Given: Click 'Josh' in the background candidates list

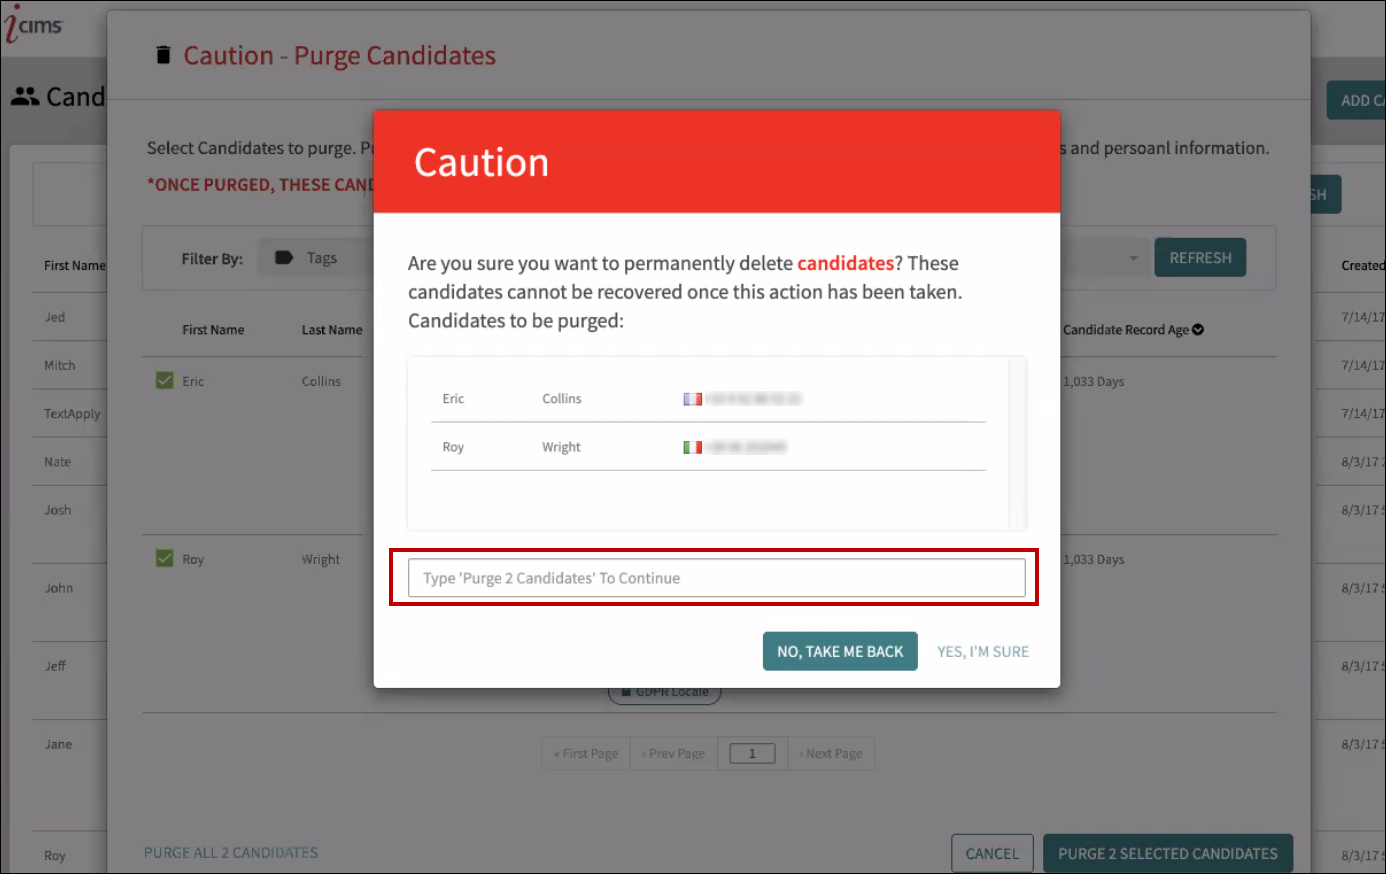Looking at the screenshot, I should point(58,510).
